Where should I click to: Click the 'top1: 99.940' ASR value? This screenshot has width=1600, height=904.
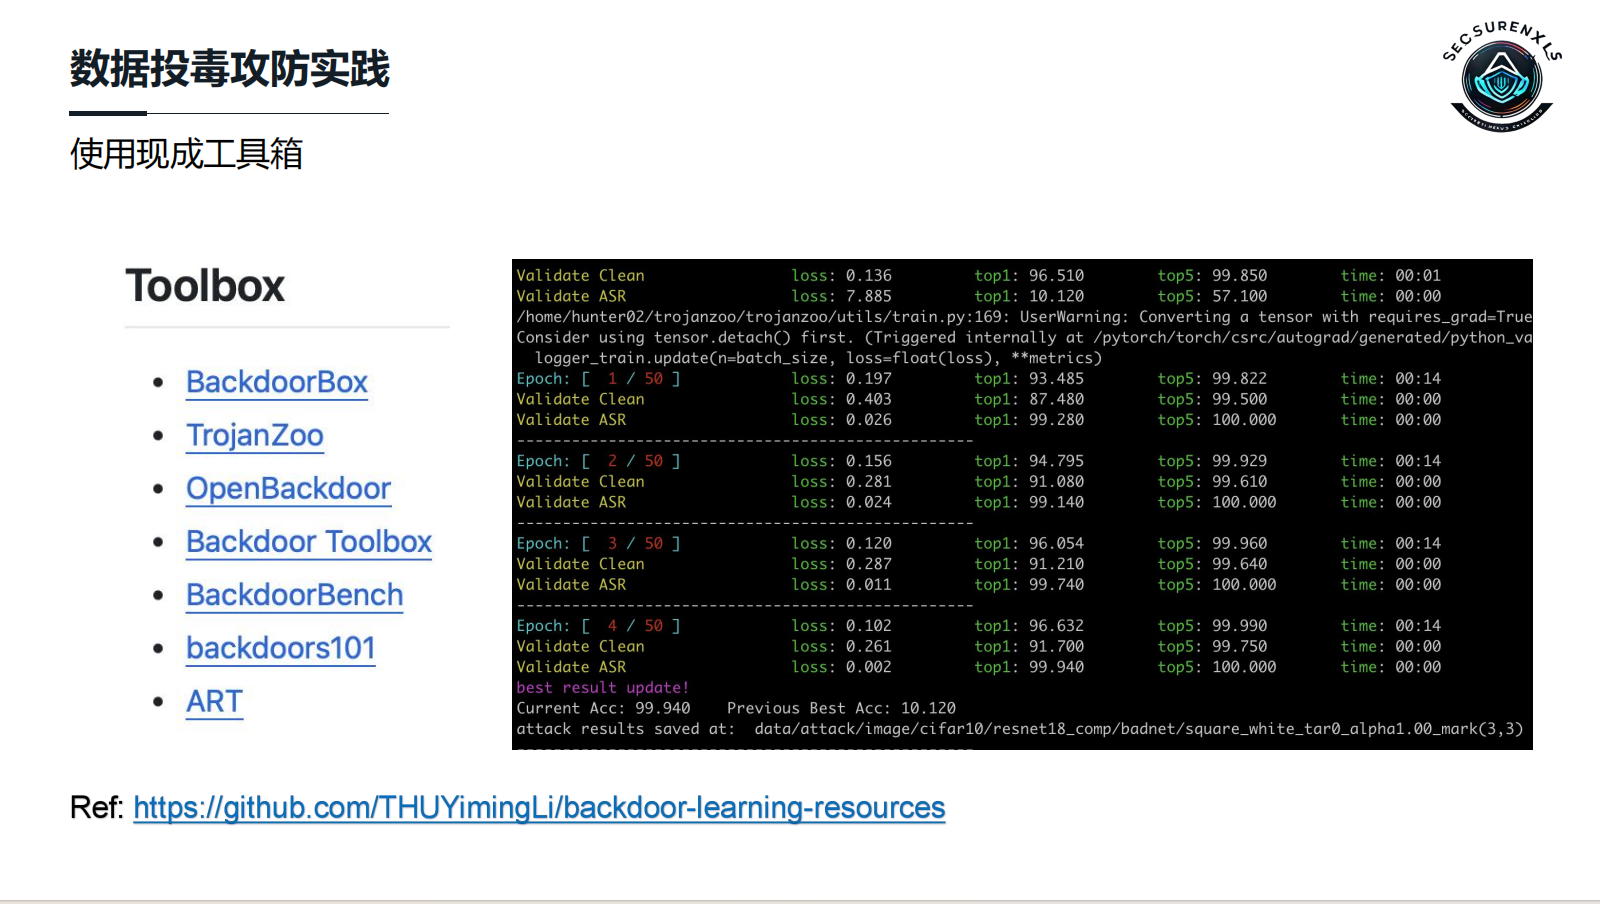point(1029,667)
